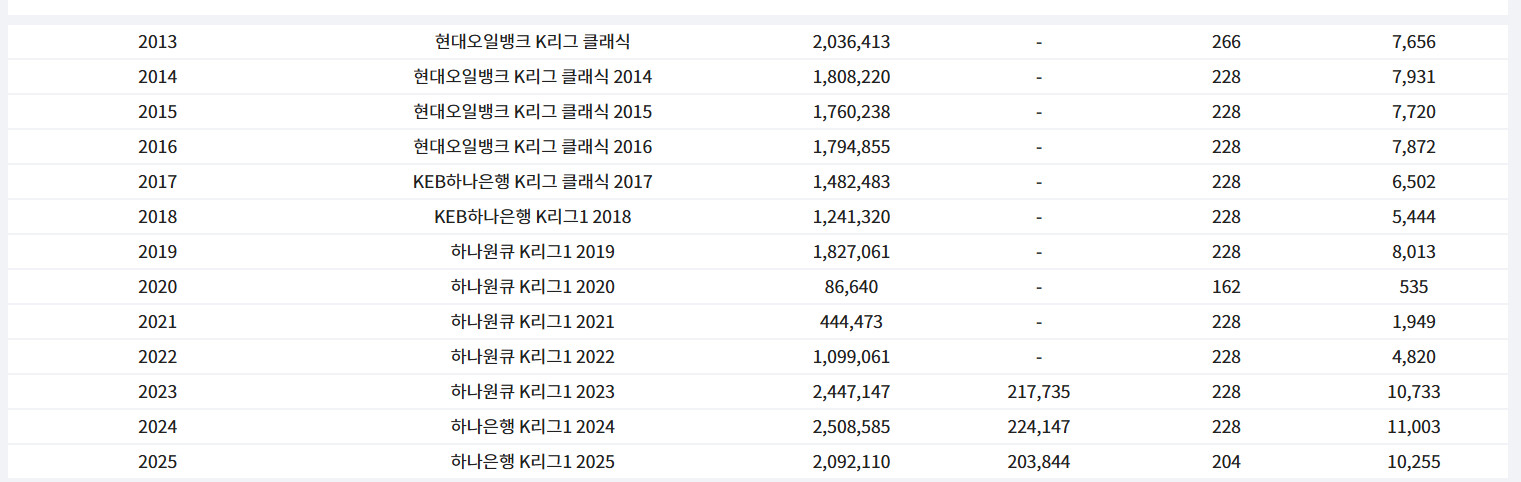Click attendance value 86,640
Viewport: 1521px width, 482px height.
click(x=851, y=287)
